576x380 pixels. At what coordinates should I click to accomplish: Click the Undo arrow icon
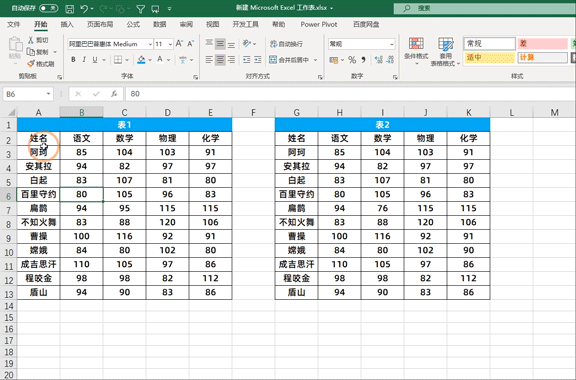coord(84,8)
